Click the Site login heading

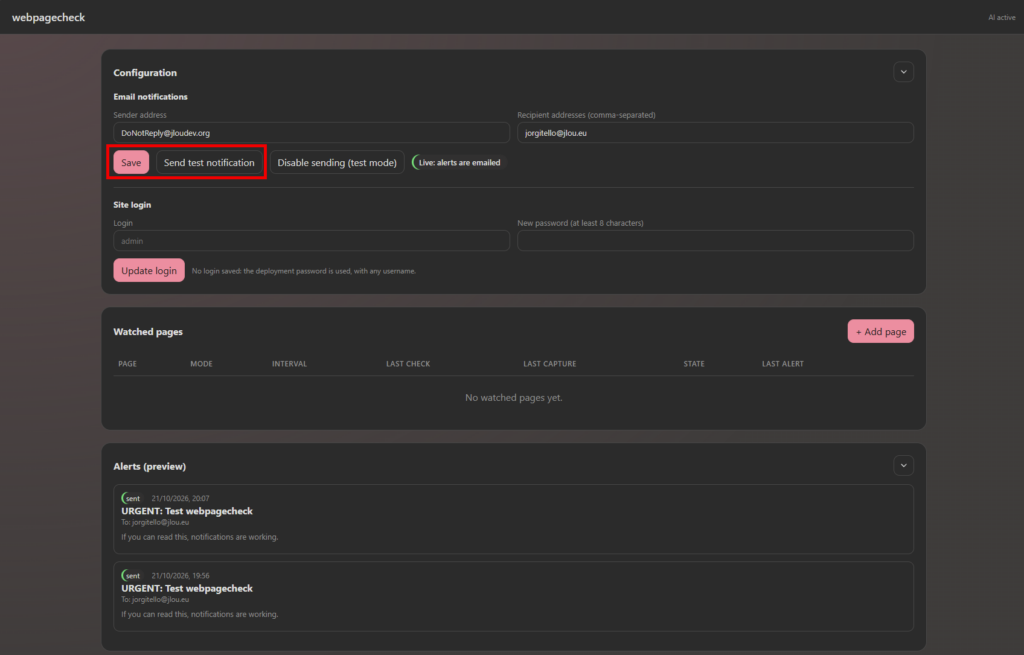click(x=132, y=205)
